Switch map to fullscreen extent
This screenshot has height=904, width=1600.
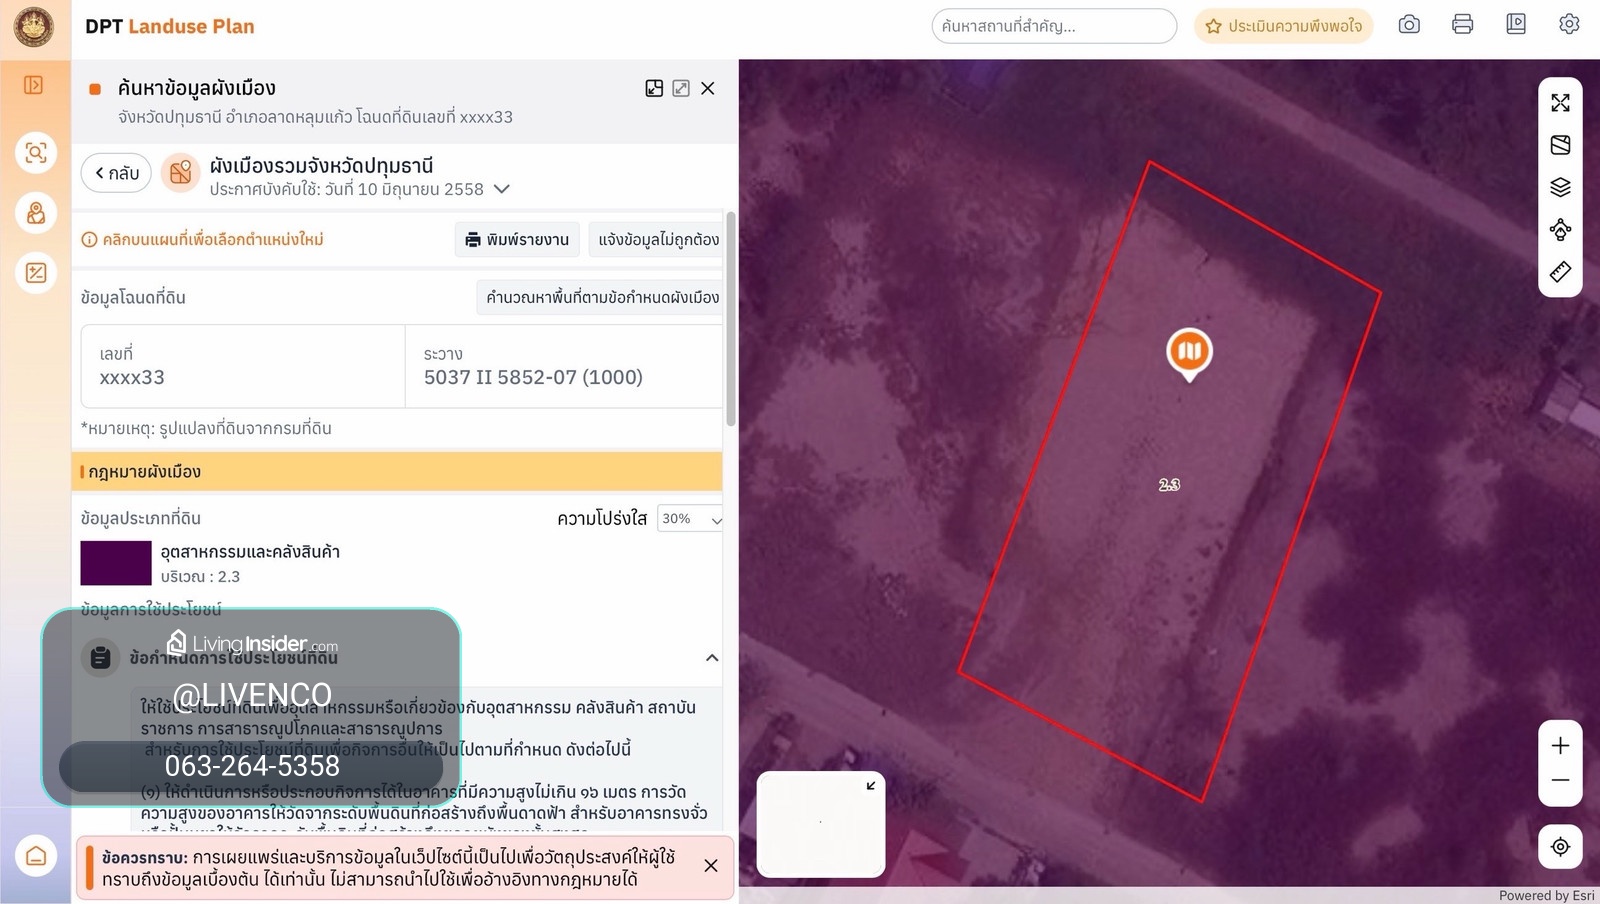pos(1560,103)
